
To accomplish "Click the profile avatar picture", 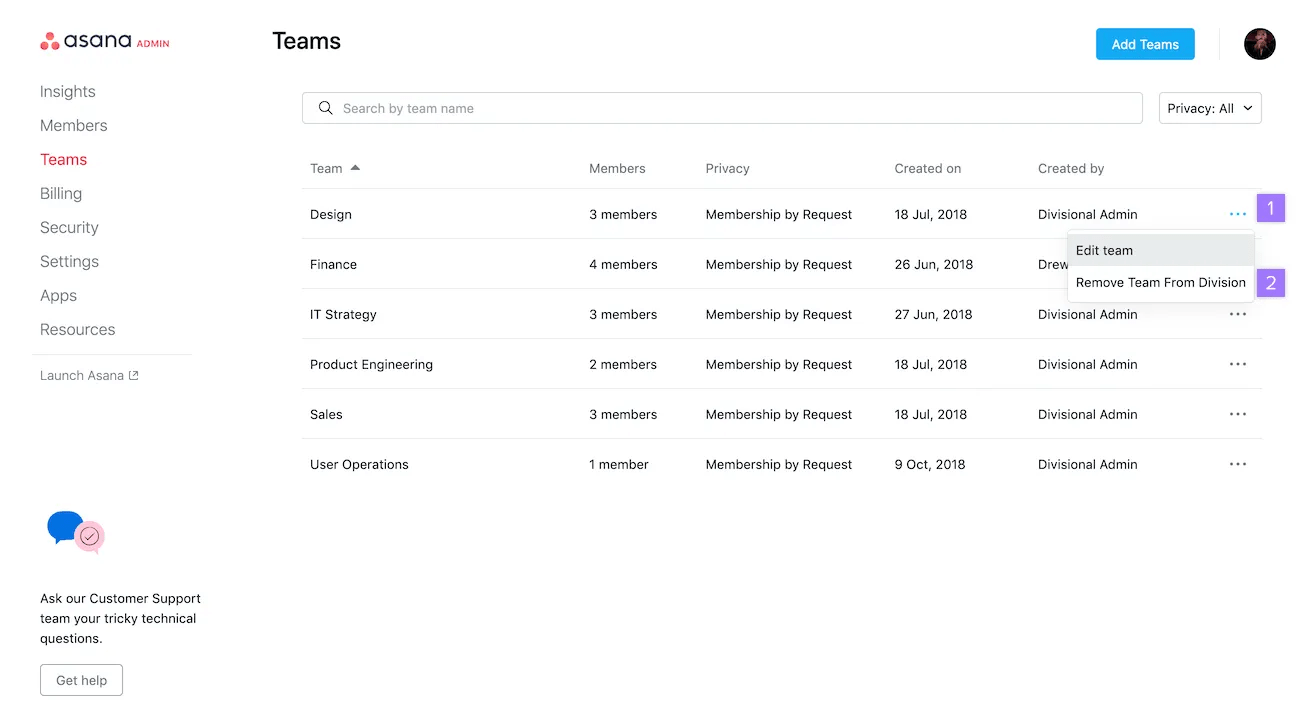I will [x=1259, y=44].
